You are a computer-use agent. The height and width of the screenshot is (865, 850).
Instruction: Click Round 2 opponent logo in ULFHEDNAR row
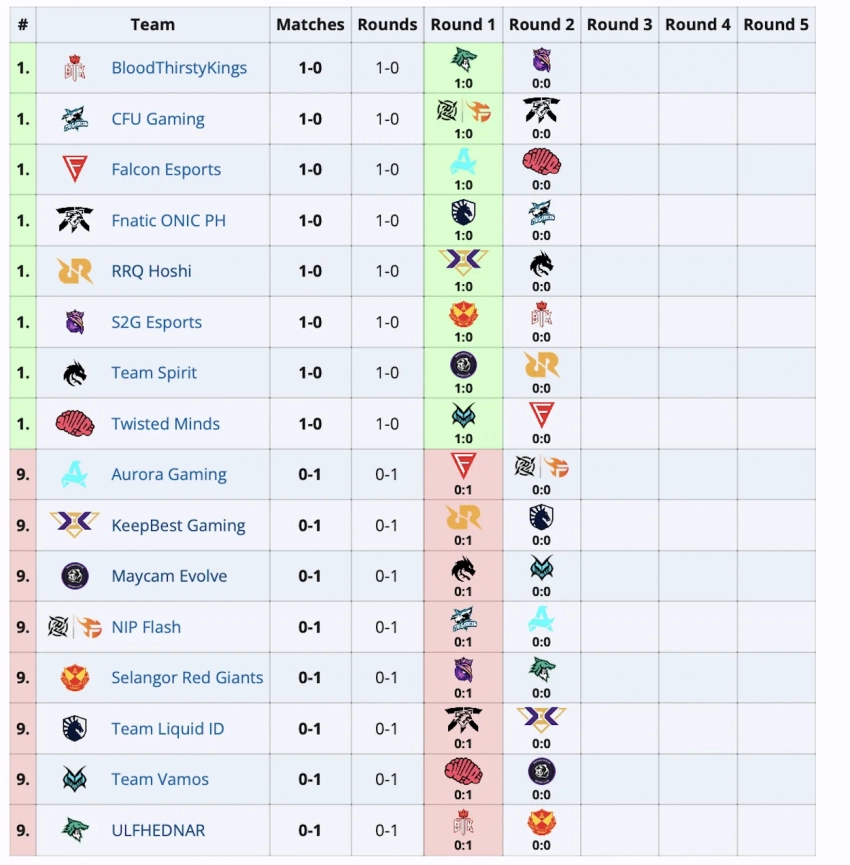[x=541, y=822]
